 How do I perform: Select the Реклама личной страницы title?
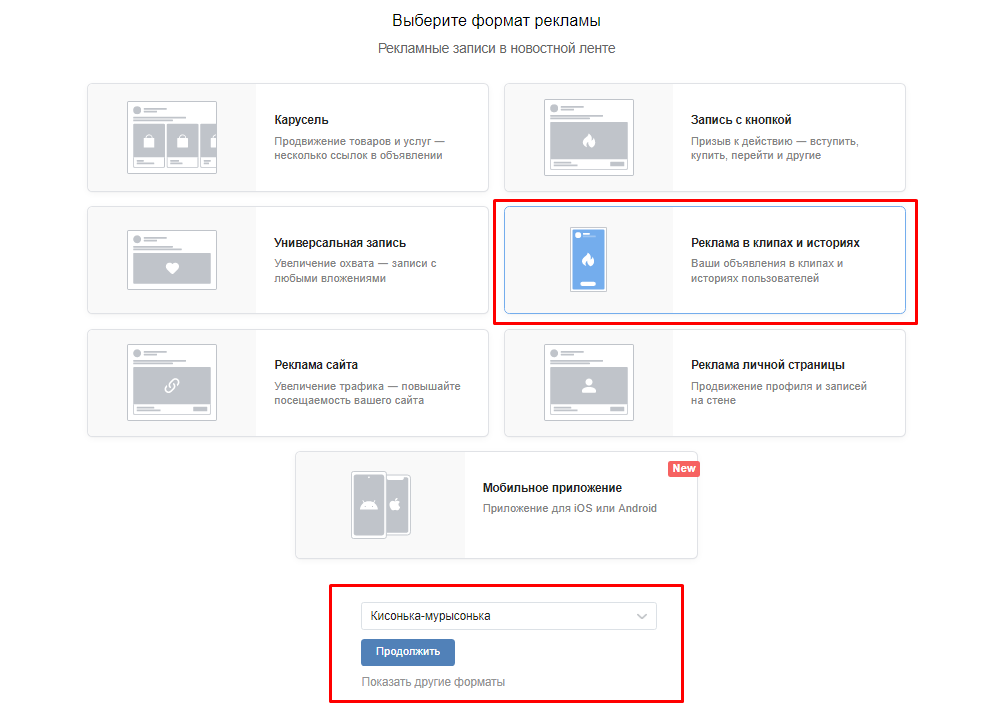(x=768, y=365)
